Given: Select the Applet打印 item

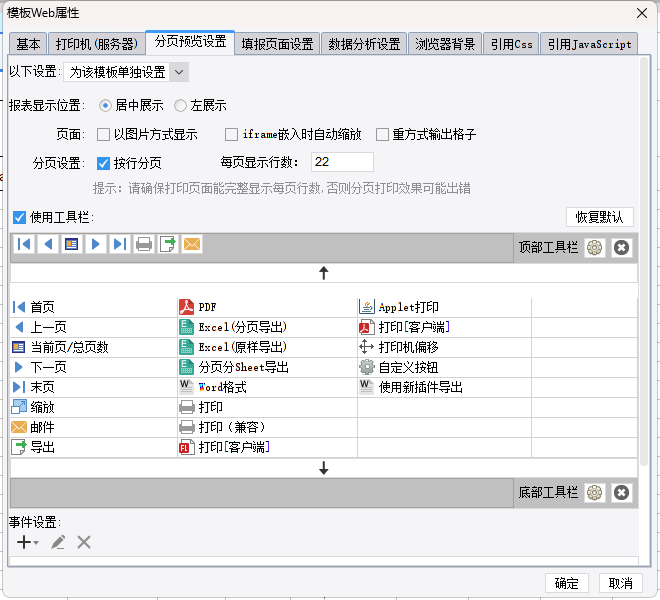Looking at the screenshot, I should tap(444, 307).
